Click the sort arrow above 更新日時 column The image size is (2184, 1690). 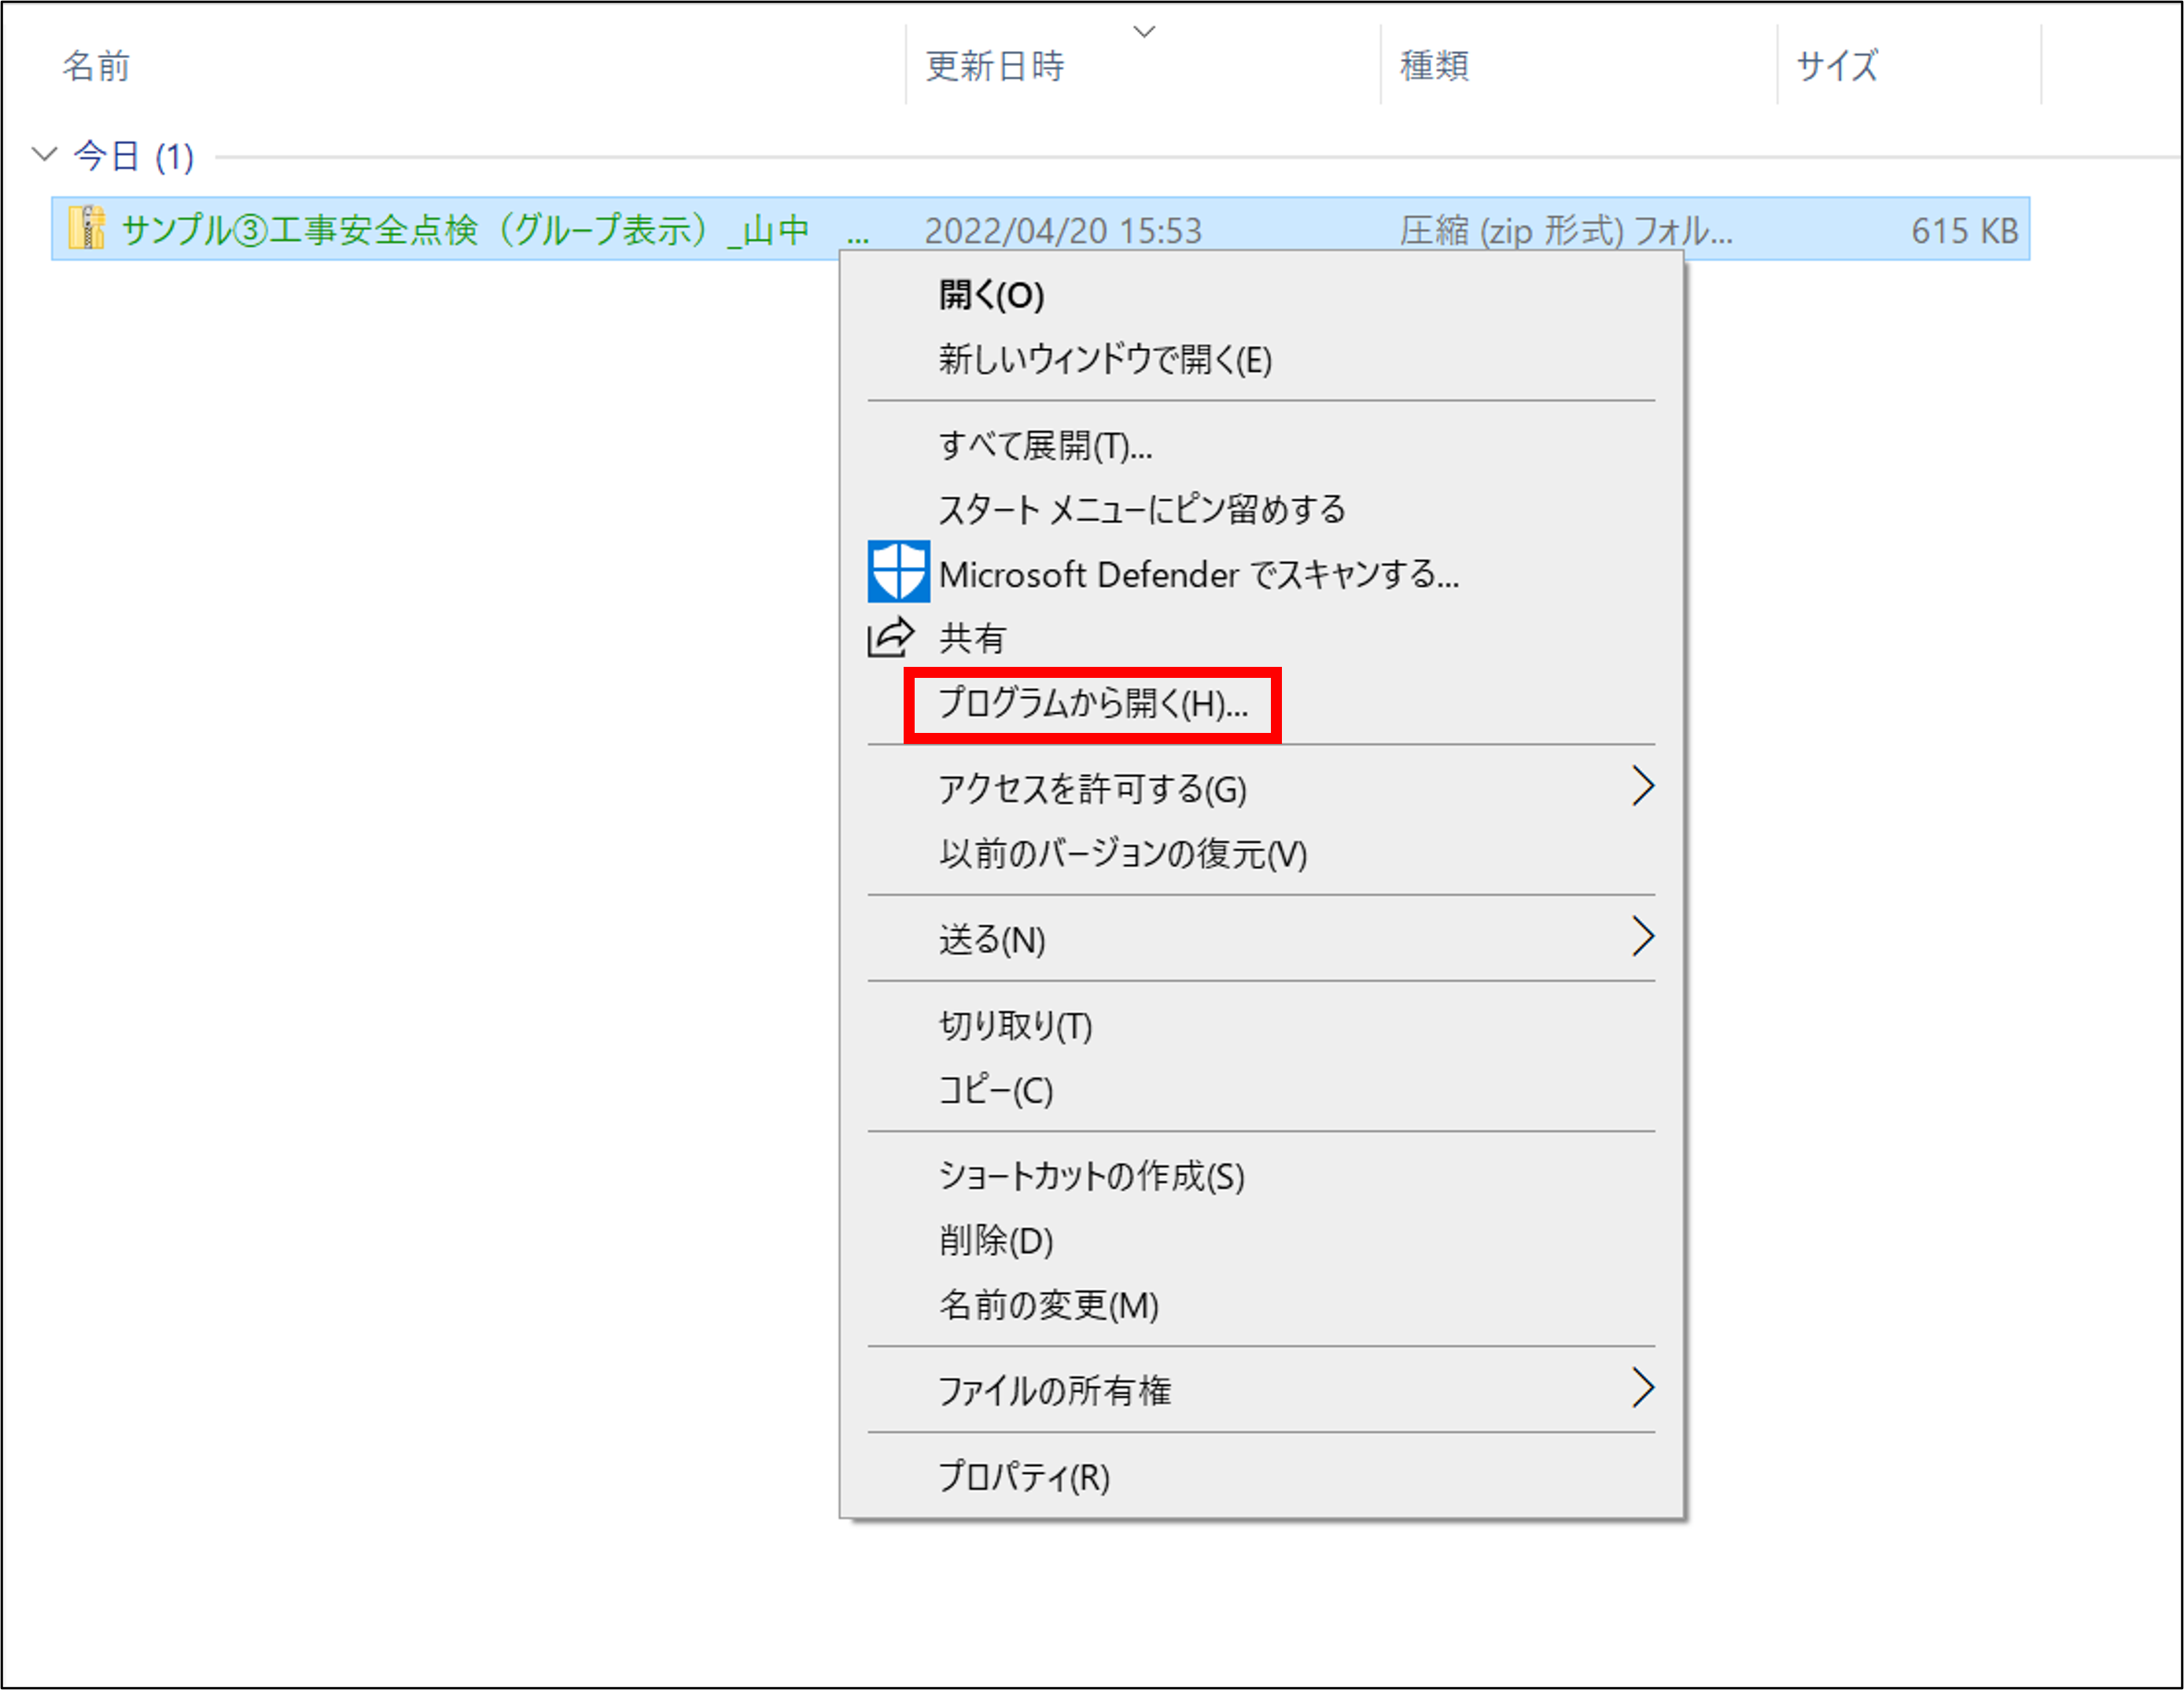coord(1144,31)
